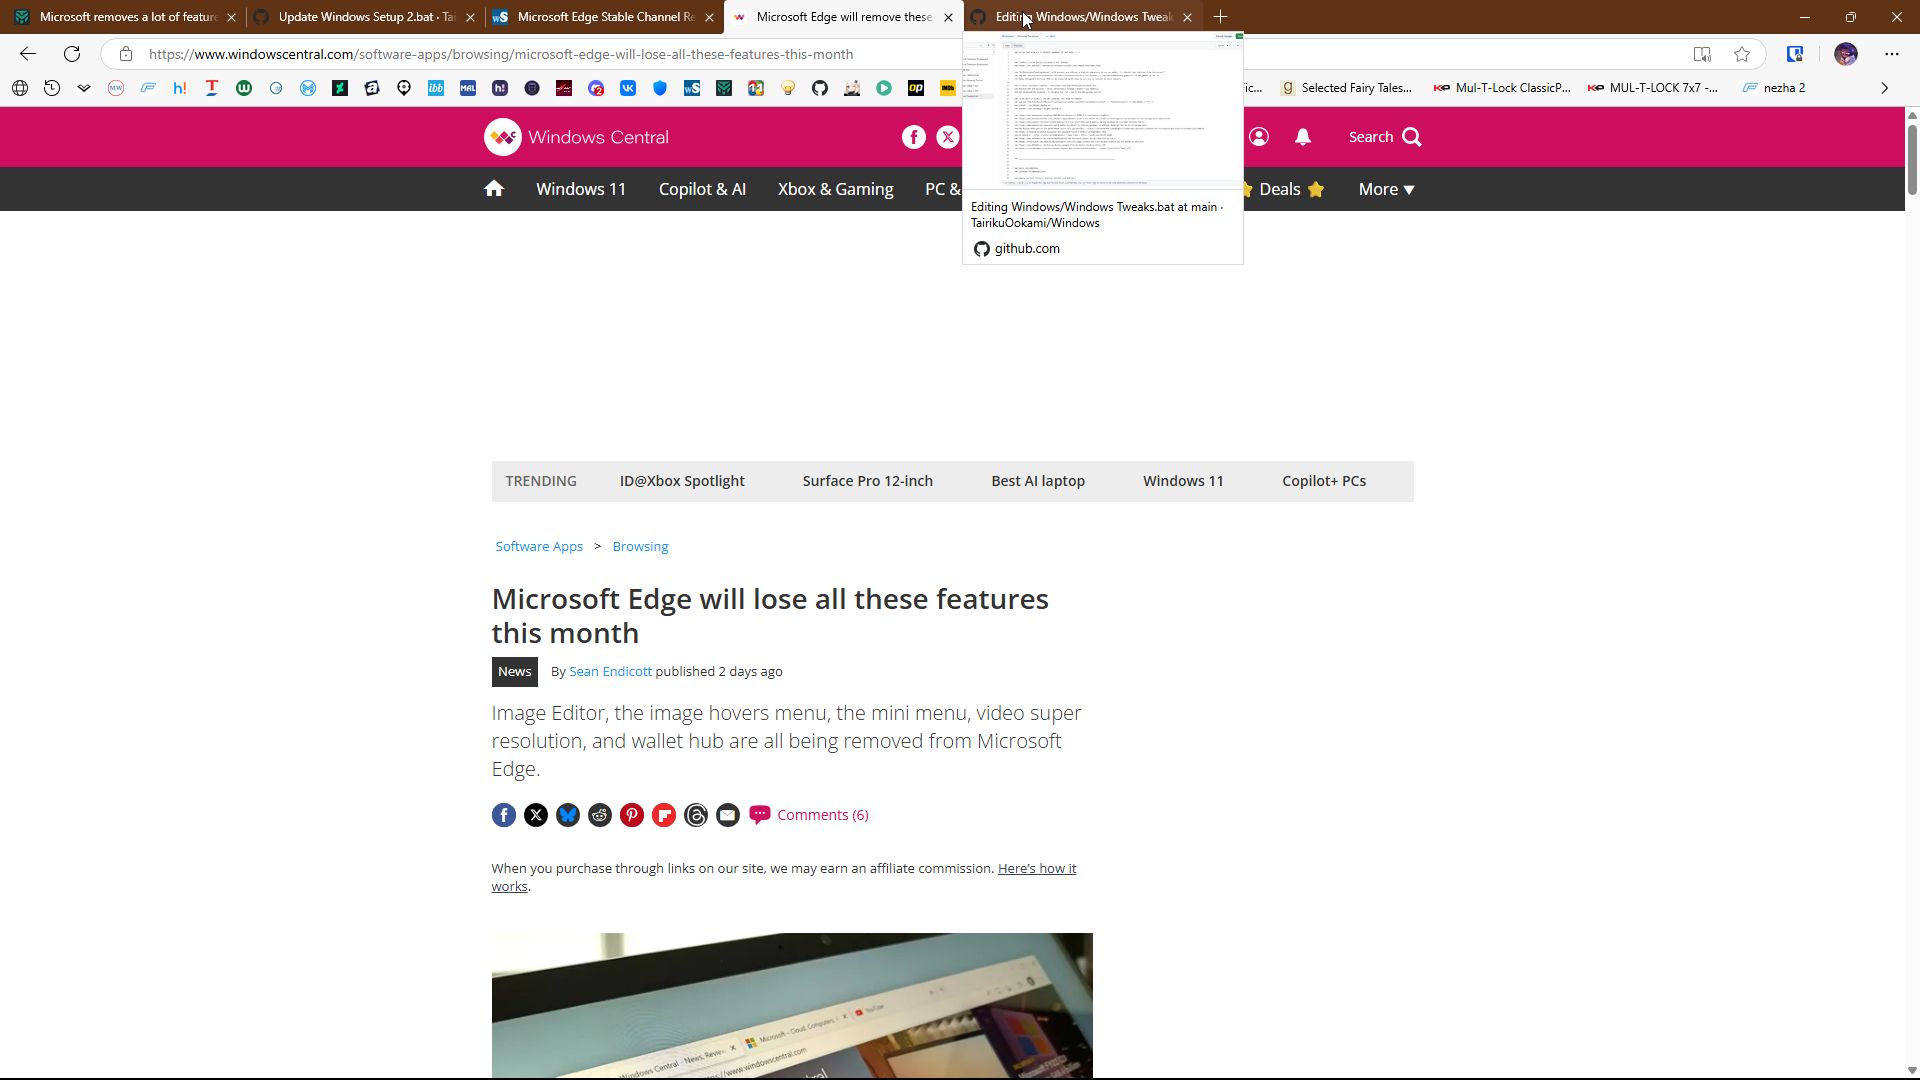This screenshot has width=1920, height=1080.
Task: Open the browser profile avatar
Action: tap(1846, 54)
